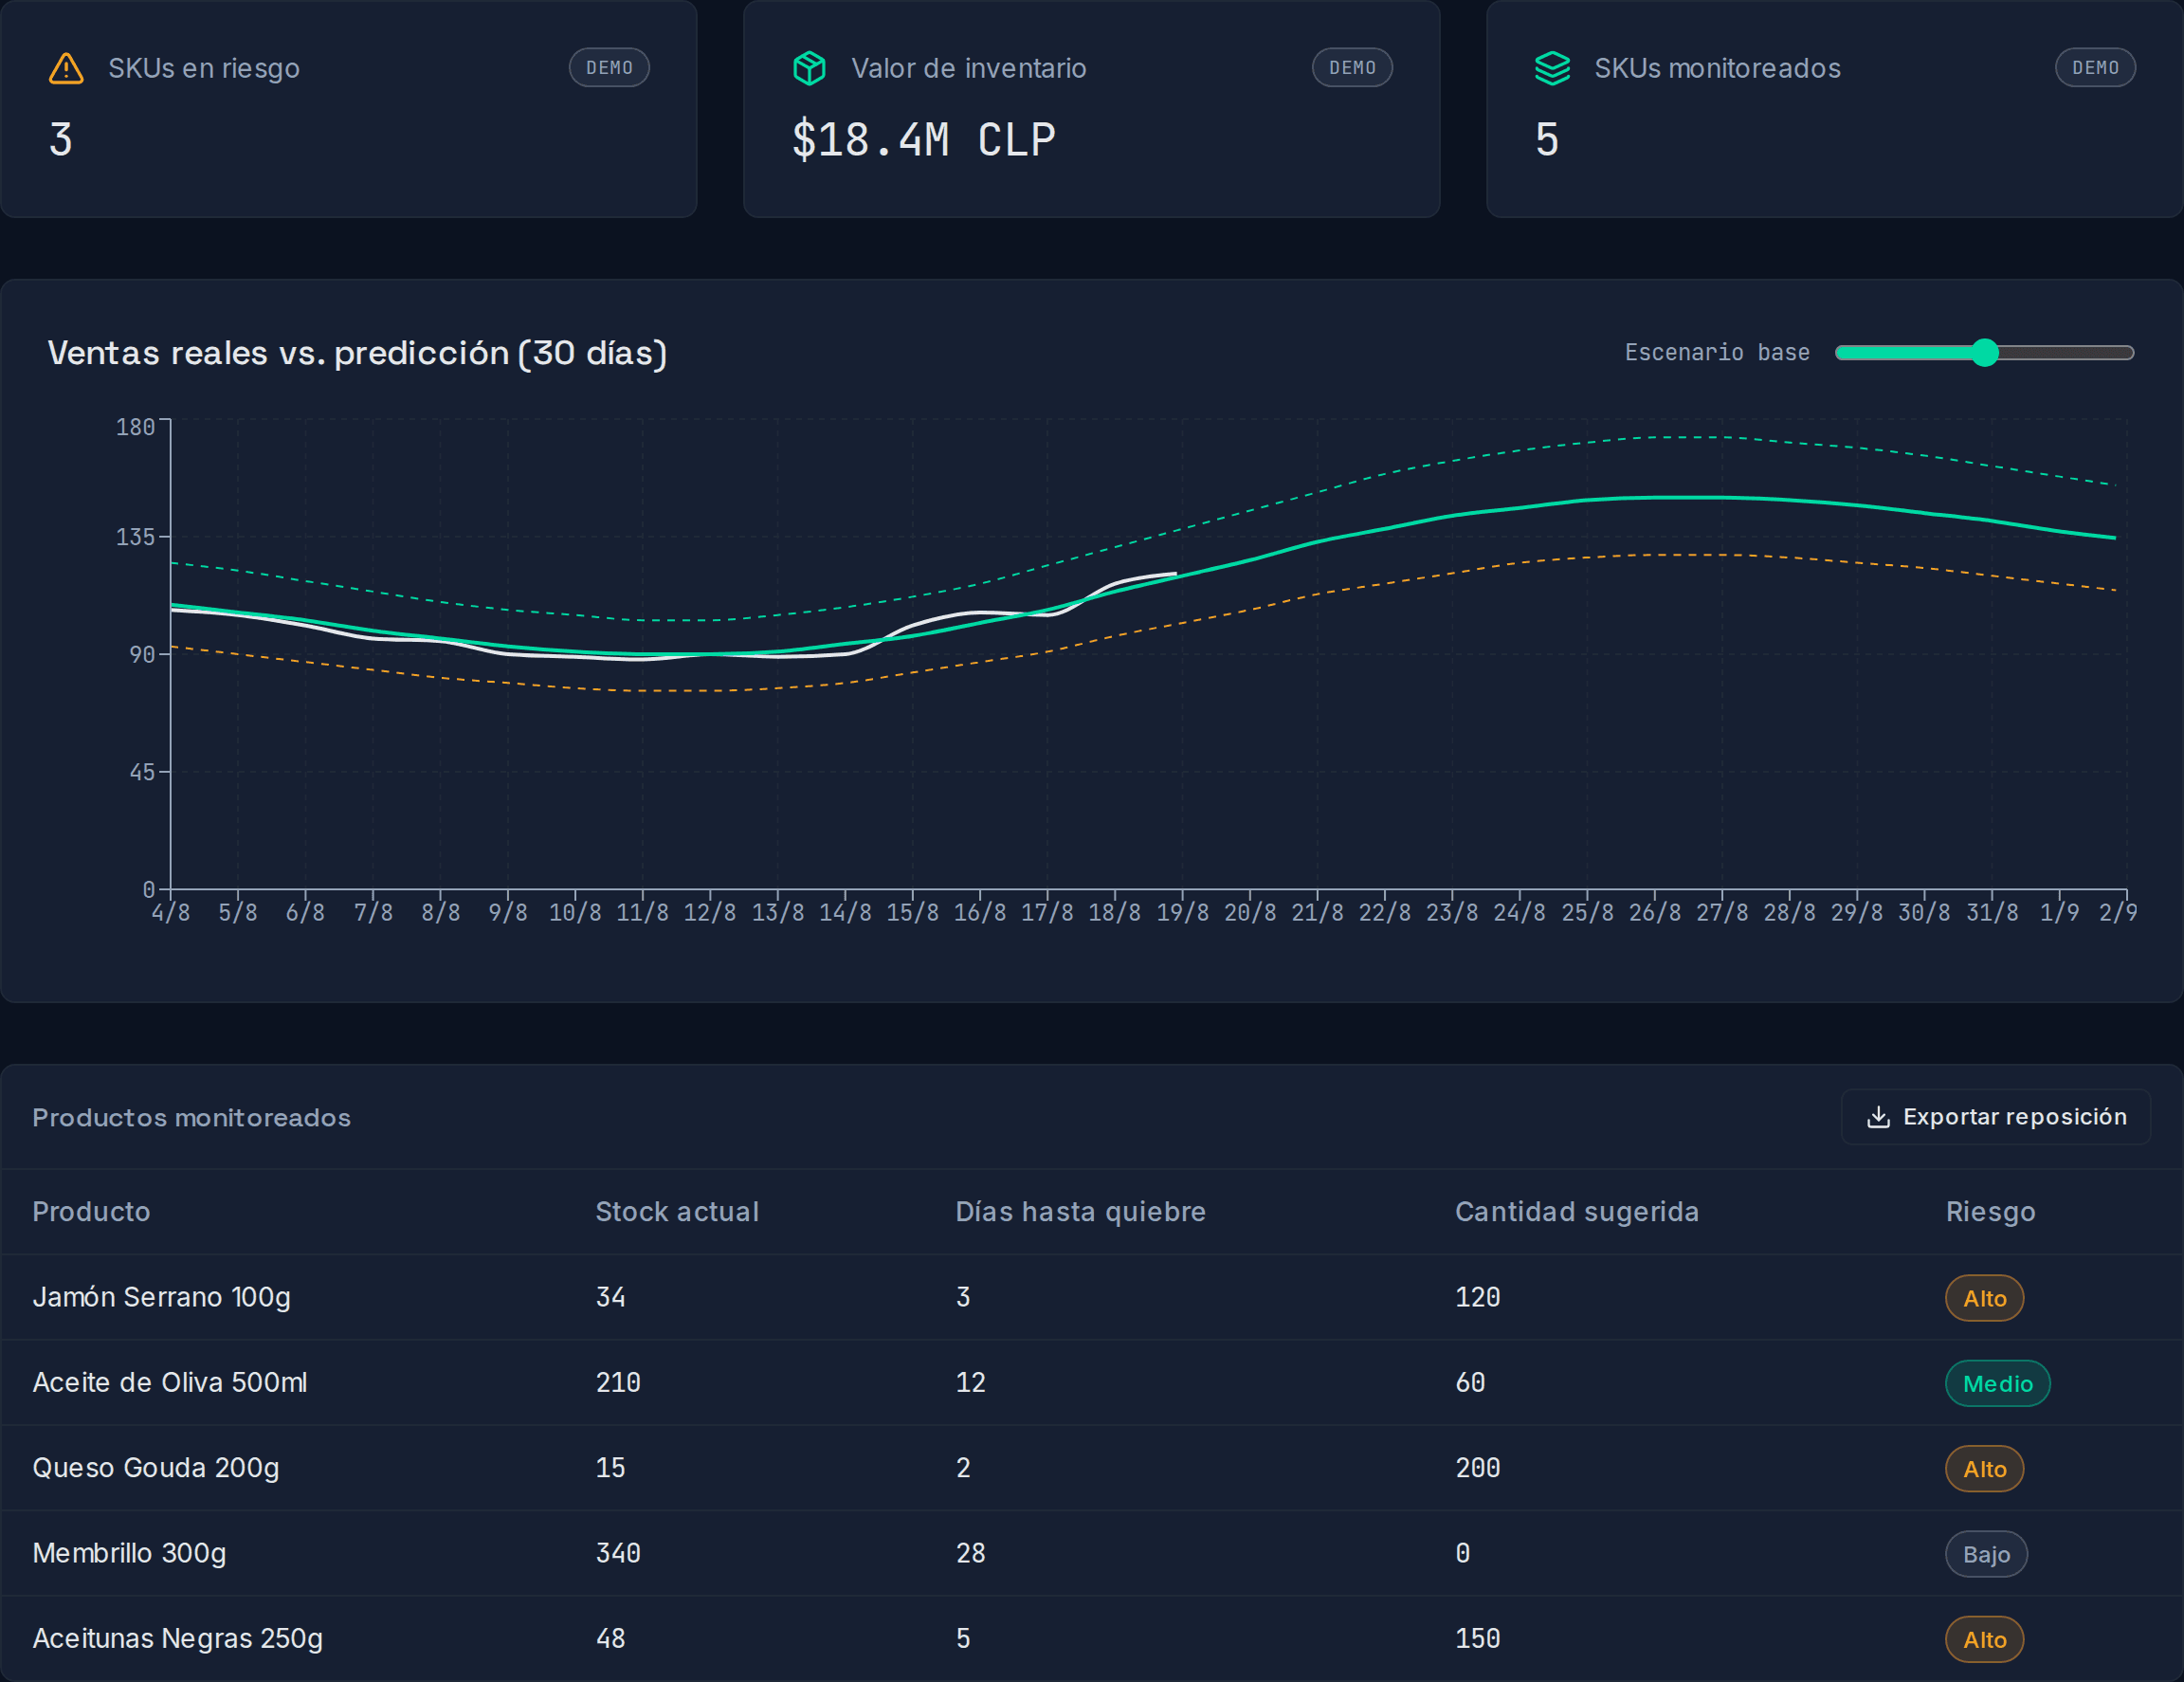Viewport: 2184px width, 1682px height.
Task: Click the Alto risk badge for Aceitunas Negras
Action: 1984,1639
